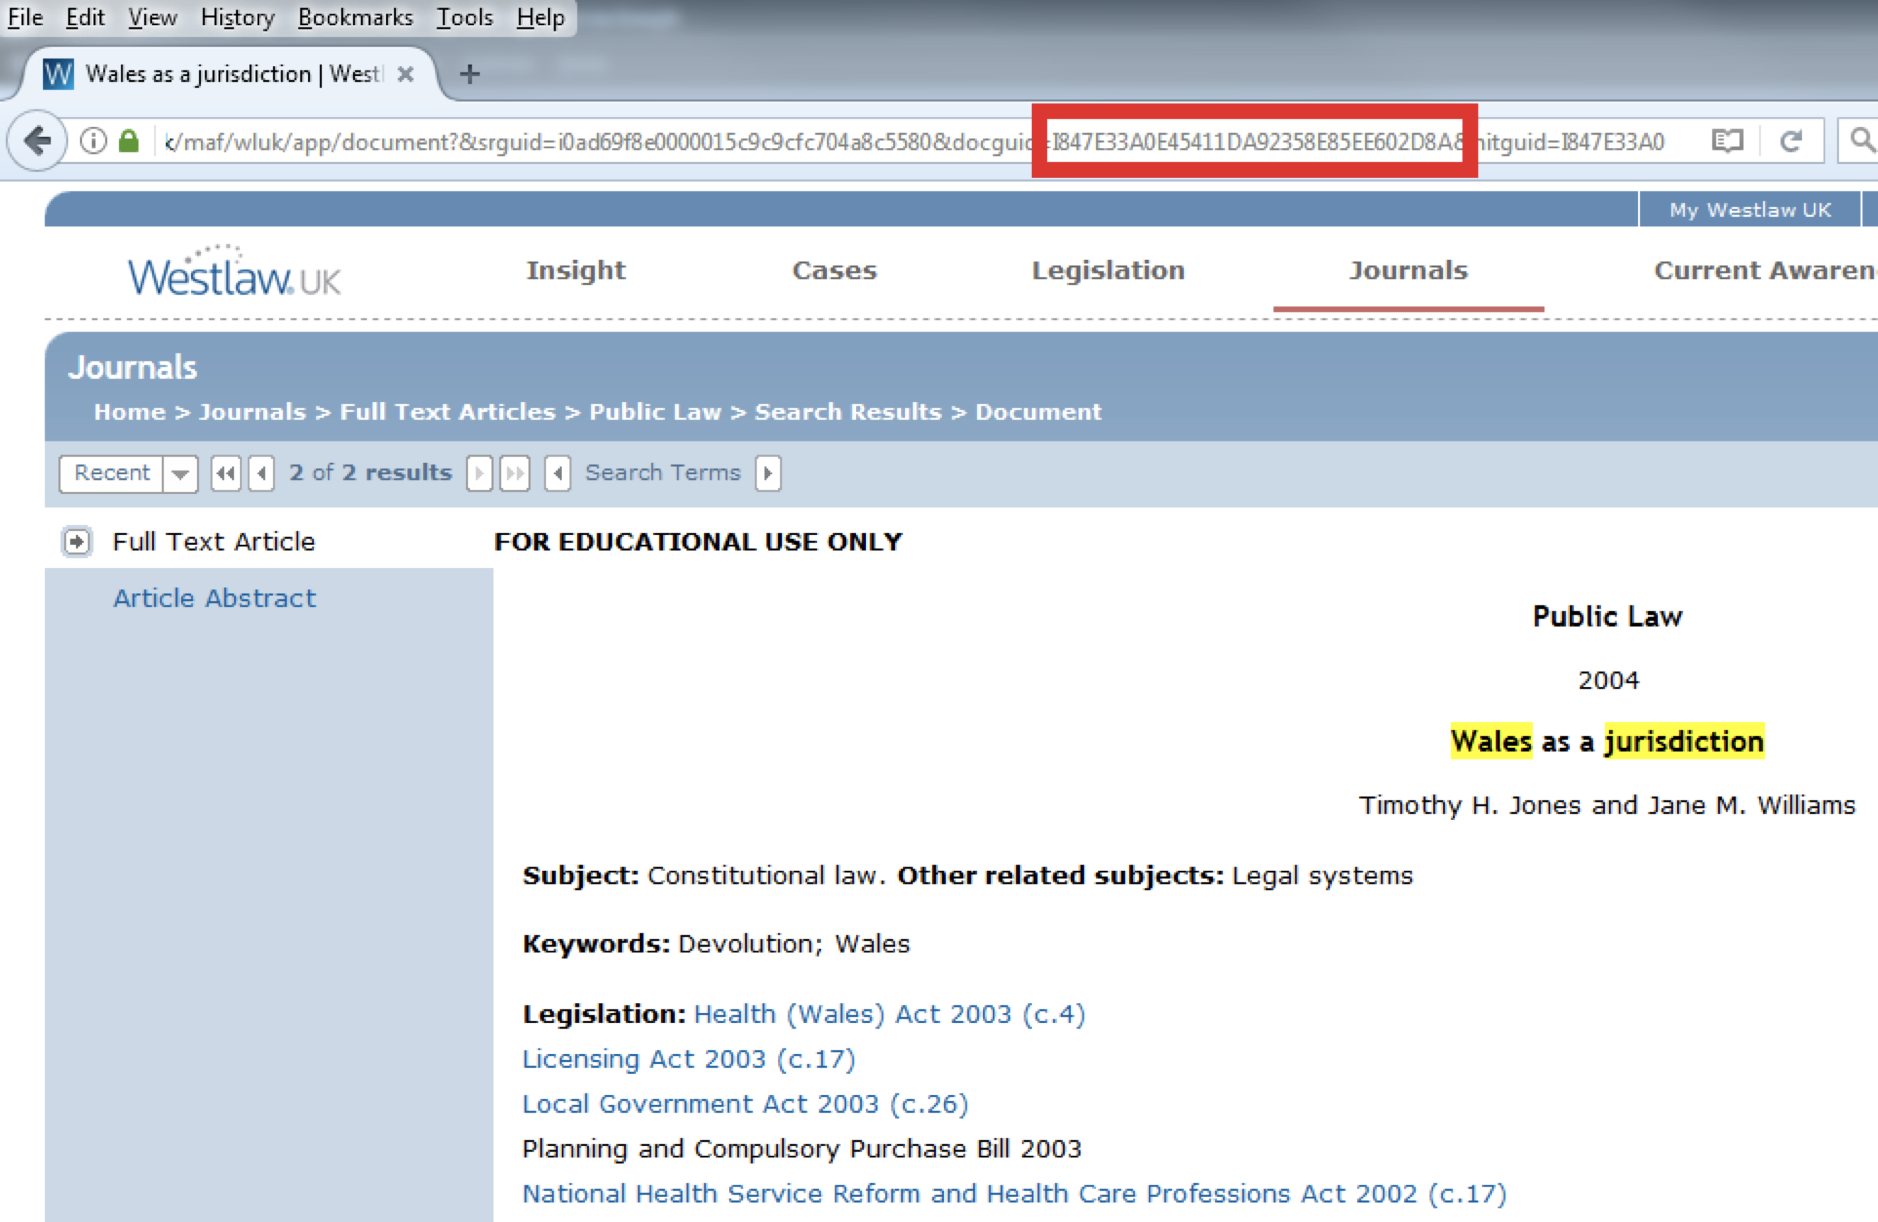This screenshot has height=1222, width=1878.
Task: Open the Recent dropdown arrow
Action: [180, 473]
